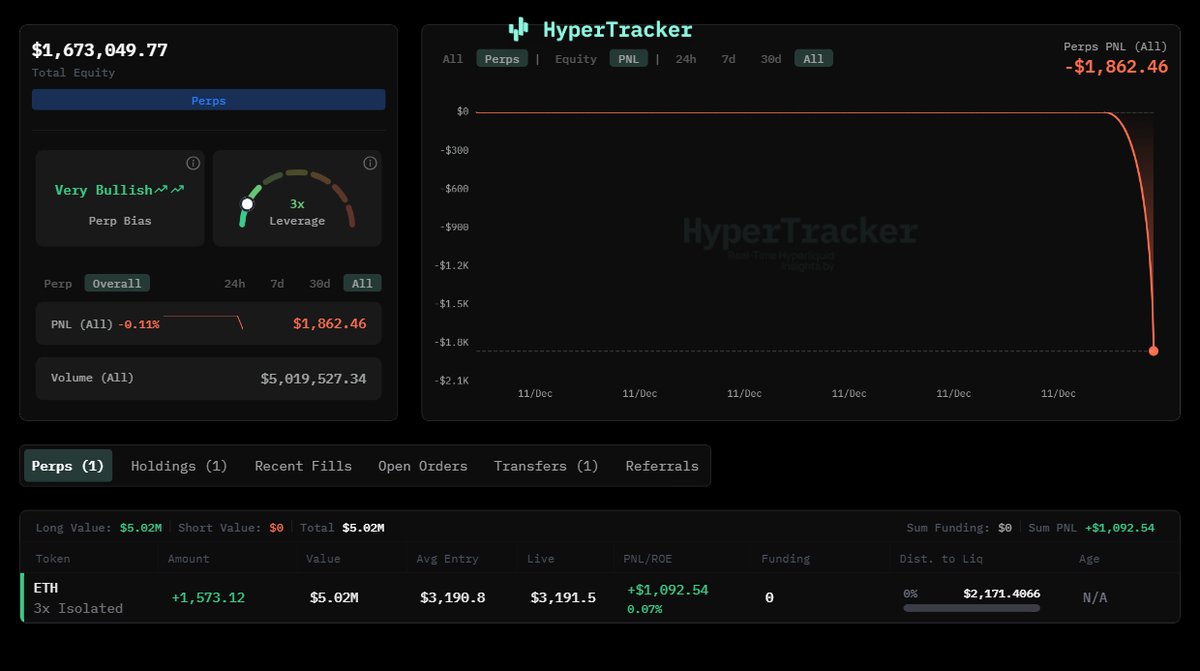Viewport: 1200px width, 671px height.
Task: Open the Open Orders tab
Action: click(x=423, y=466)
